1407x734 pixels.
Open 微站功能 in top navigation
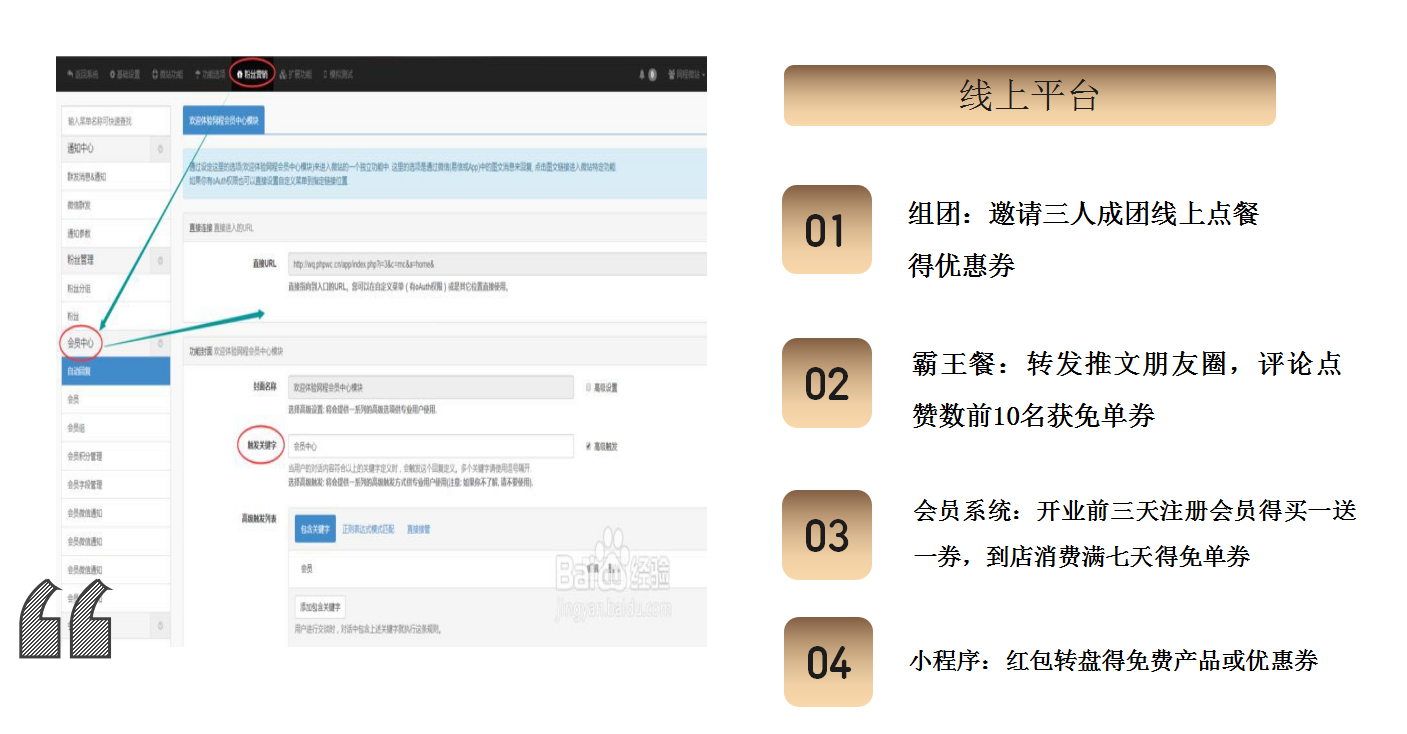coord(168,75)
